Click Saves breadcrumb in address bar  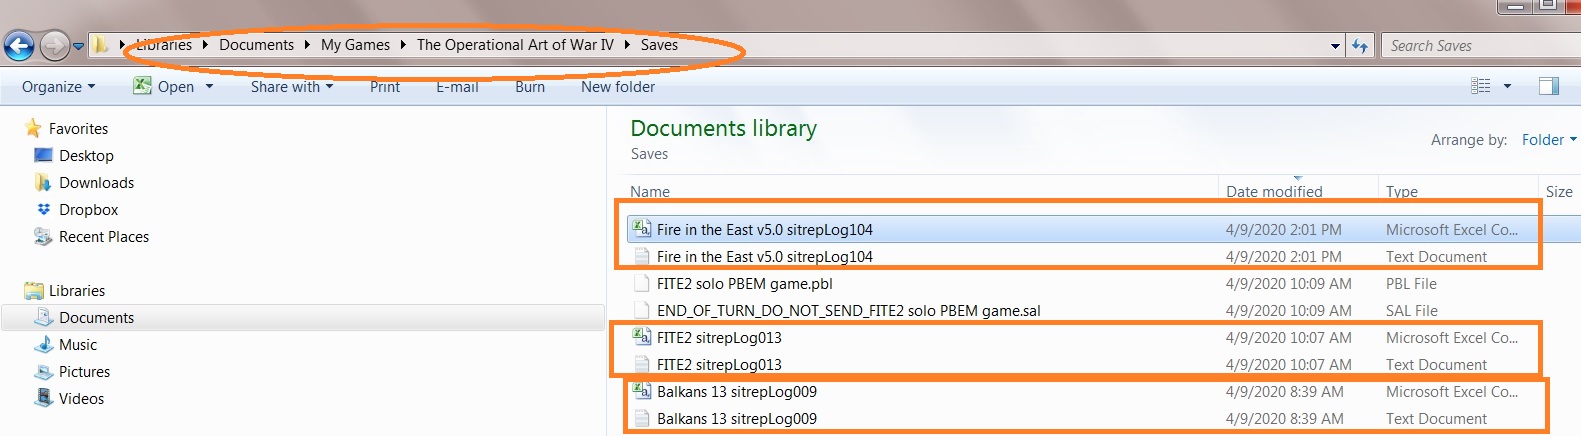point(659,45)
